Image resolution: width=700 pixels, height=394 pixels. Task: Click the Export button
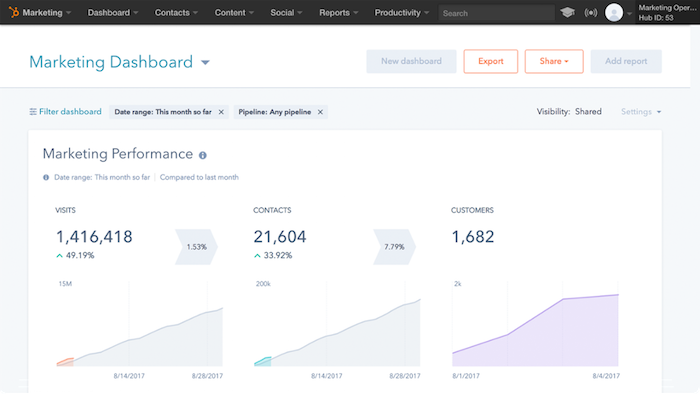click(491, 61)
